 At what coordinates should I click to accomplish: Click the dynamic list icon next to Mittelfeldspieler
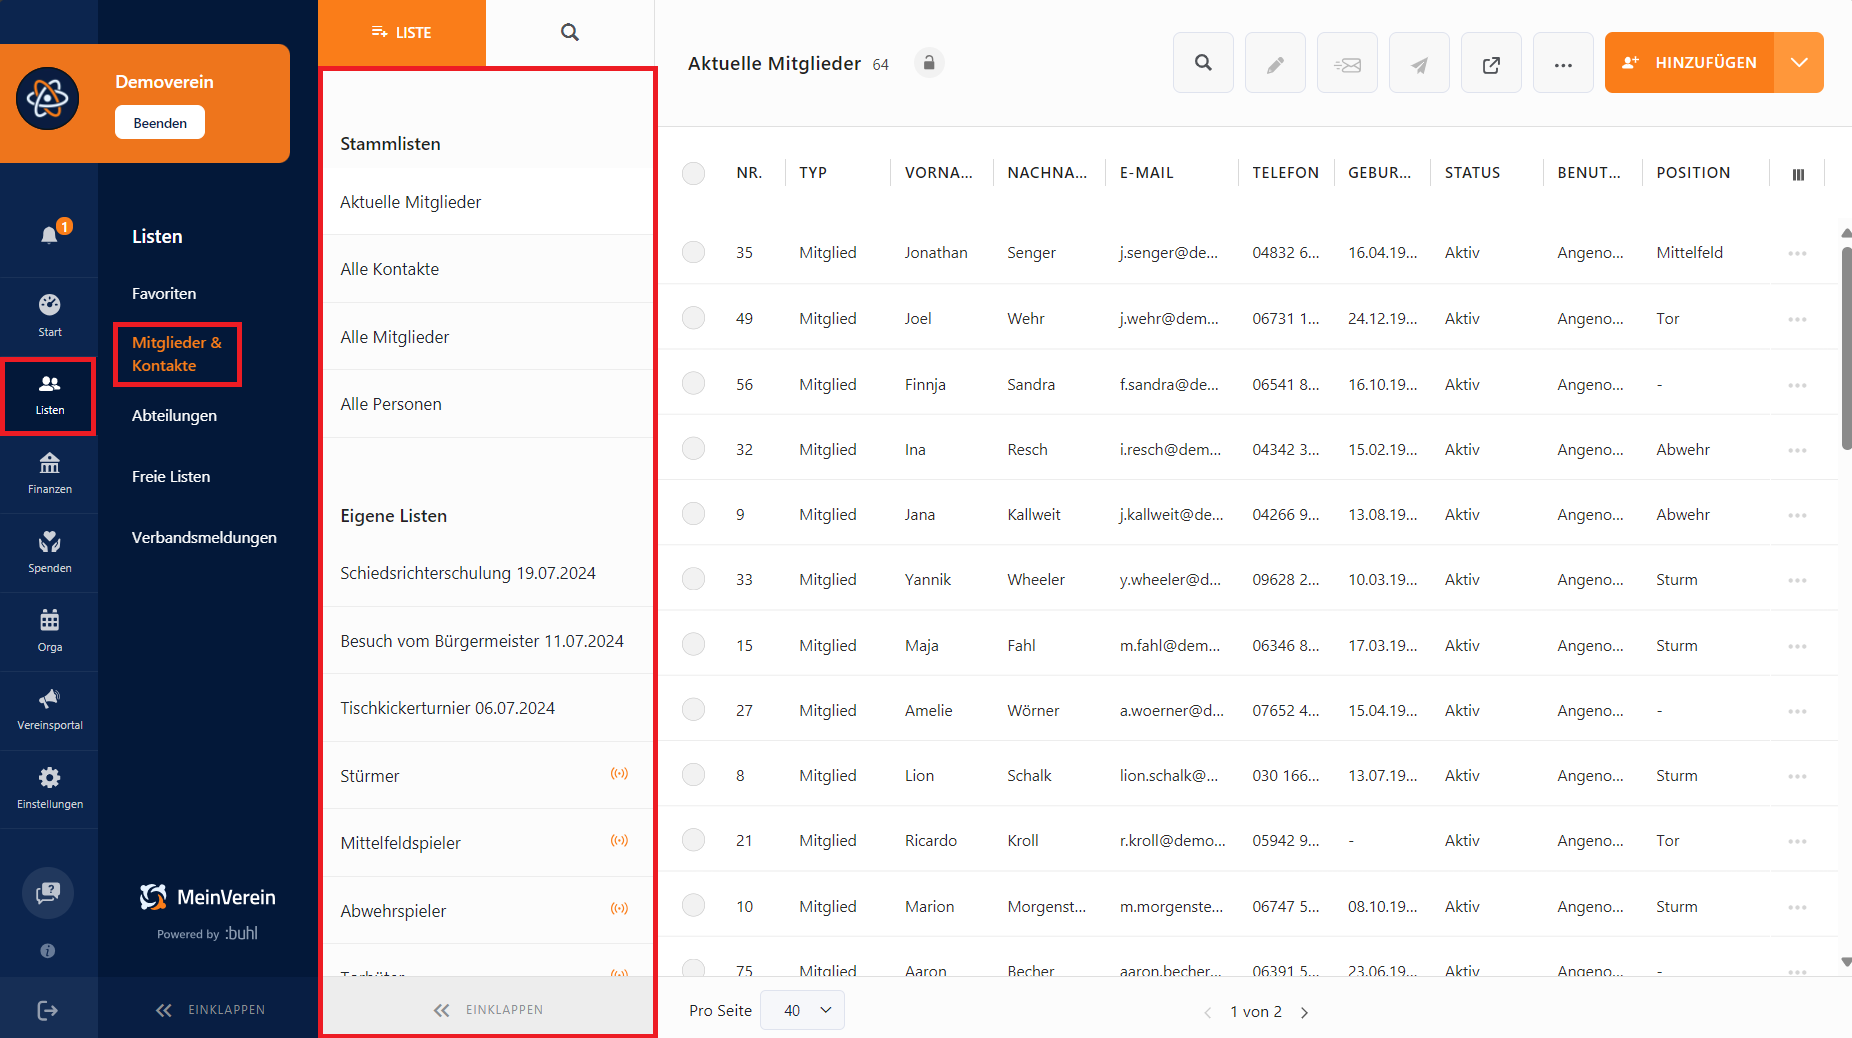click(x=620, y=841)
